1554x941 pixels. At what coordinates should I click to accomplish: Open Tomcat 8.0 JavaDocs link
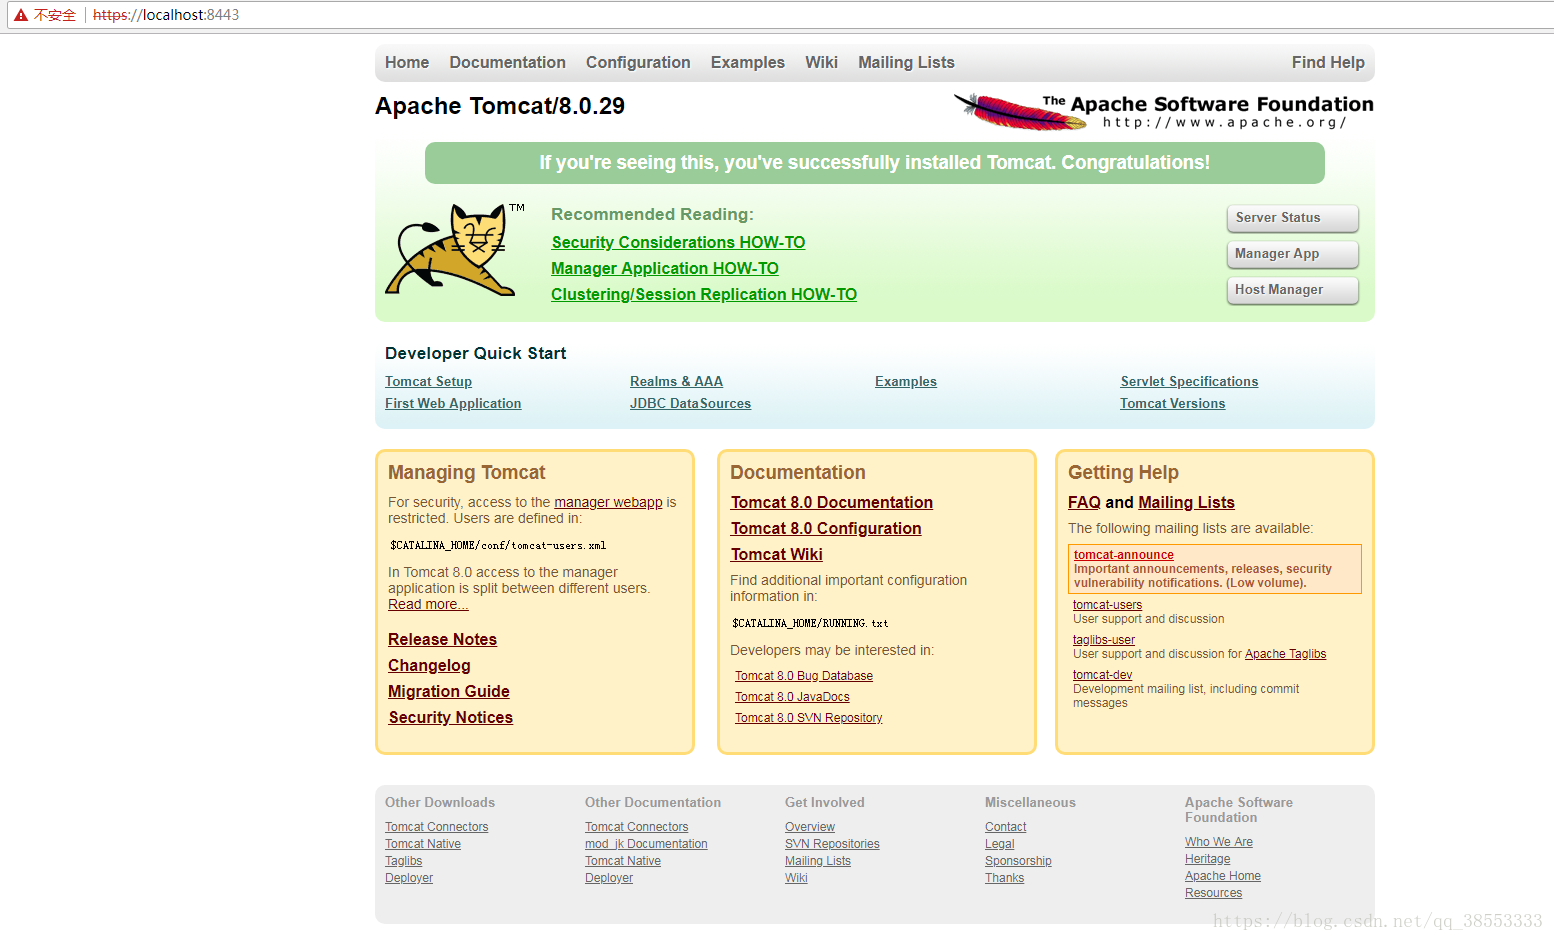tap(792, 697)
